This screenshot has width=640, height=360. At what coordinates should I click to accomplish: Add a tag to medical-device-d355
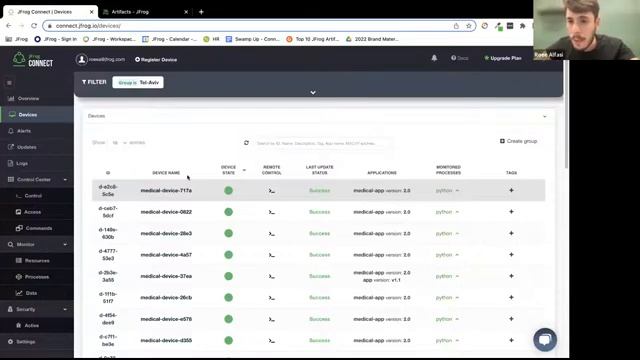[x=511, y=340]
